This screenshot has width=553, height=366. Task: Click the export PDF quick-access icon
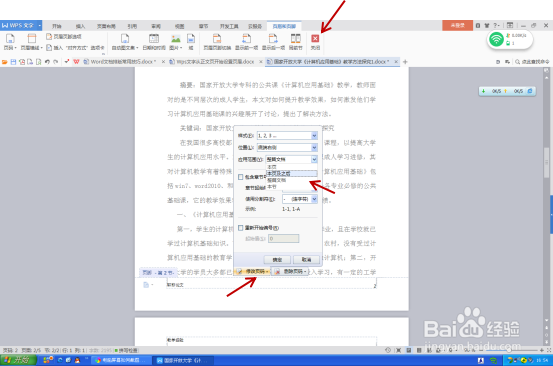pos(22,62)
